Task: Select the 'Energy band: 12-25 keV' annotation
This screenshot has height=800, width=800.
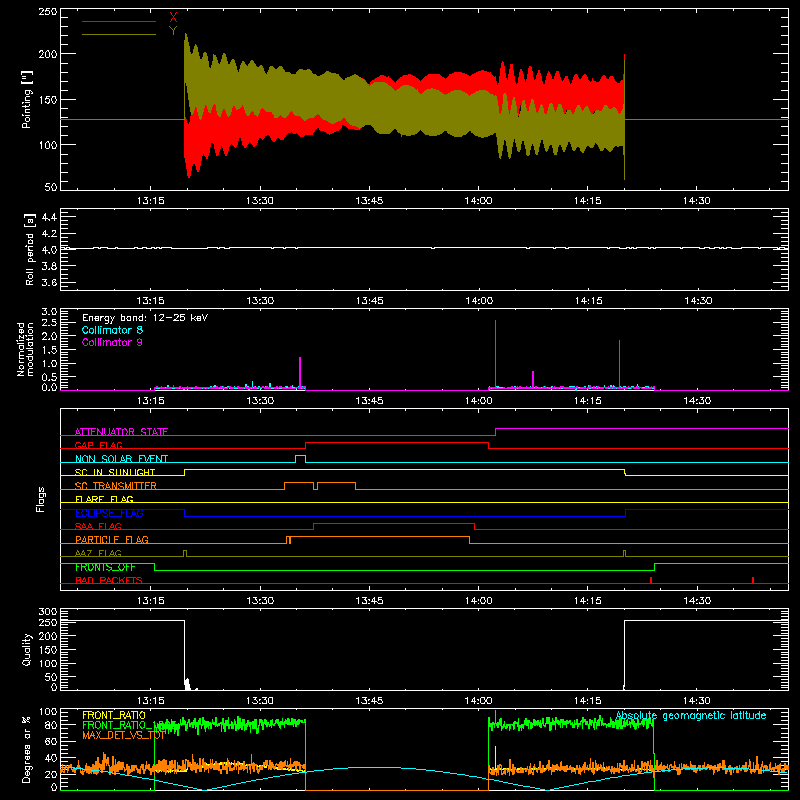Action: point(145,318)
